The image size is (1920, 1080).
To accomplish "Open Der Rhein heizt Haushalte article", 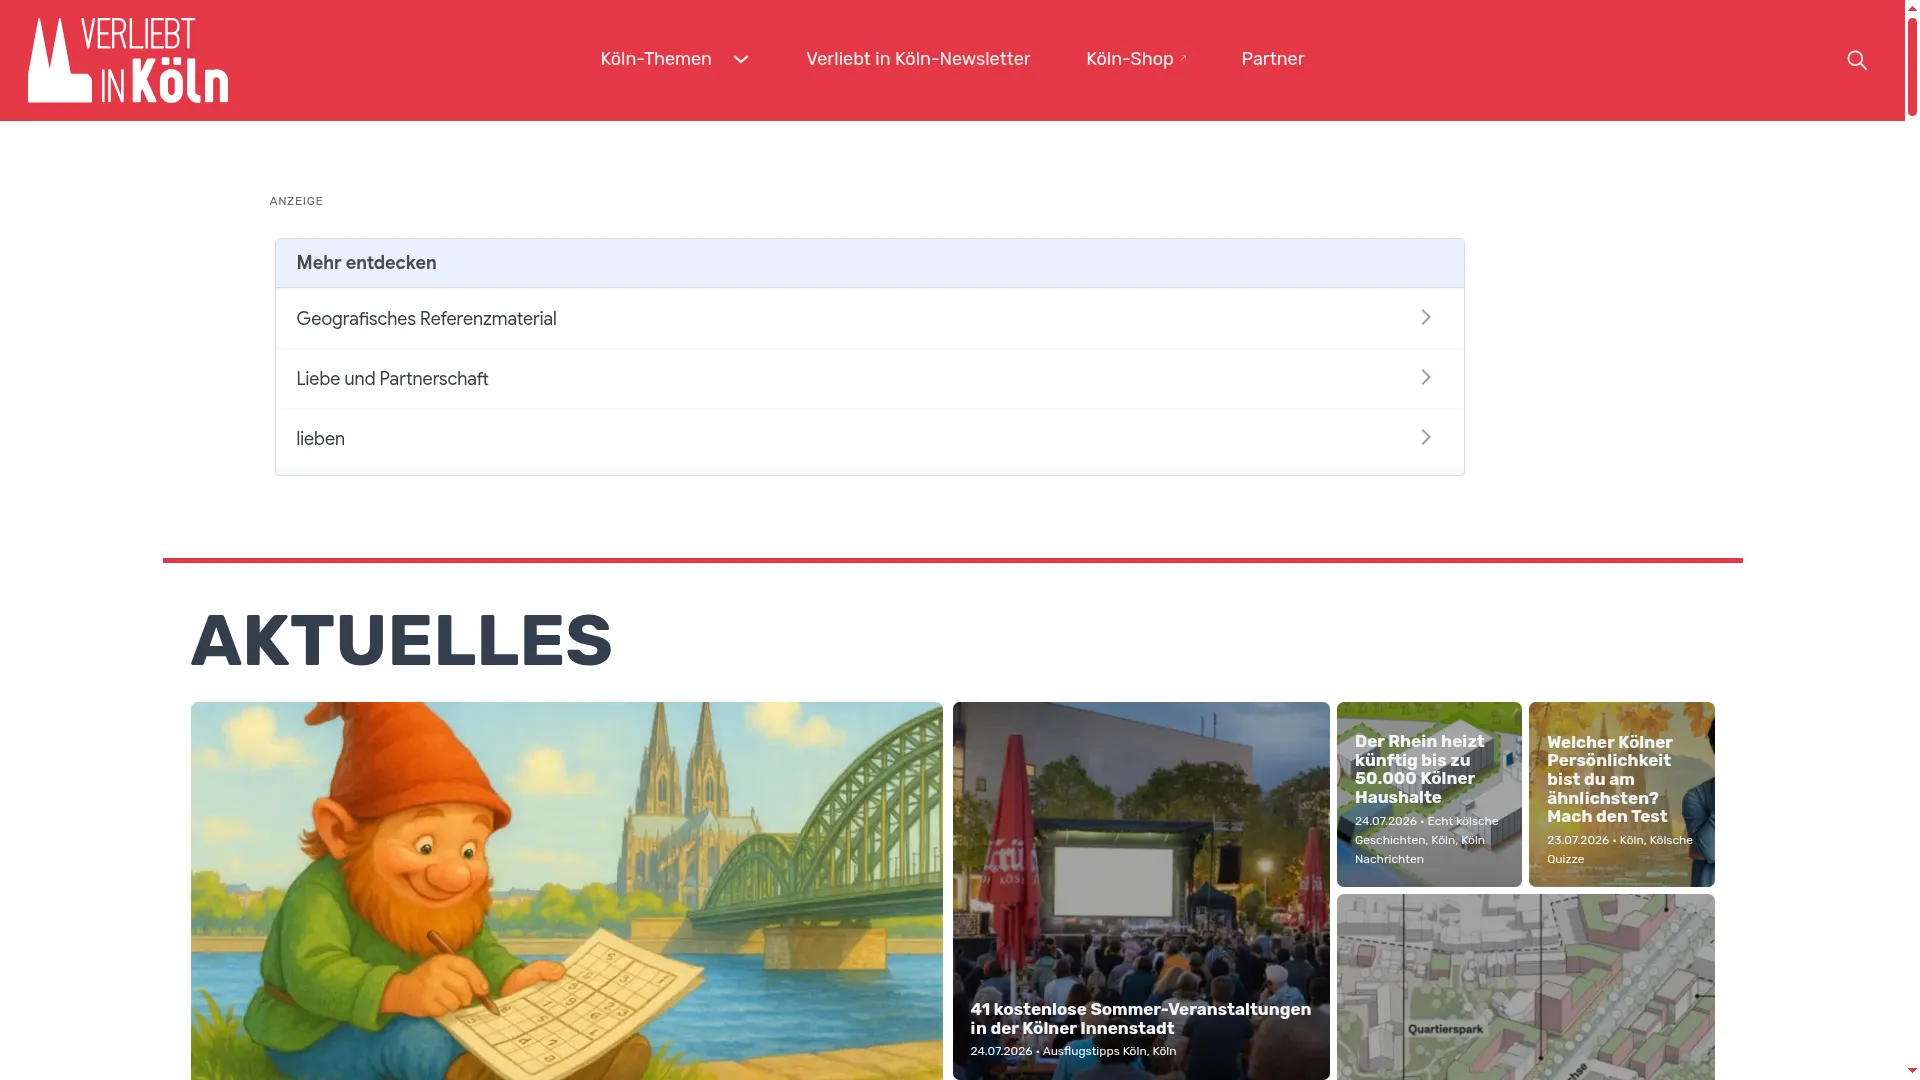I will tap(1429, 794).
